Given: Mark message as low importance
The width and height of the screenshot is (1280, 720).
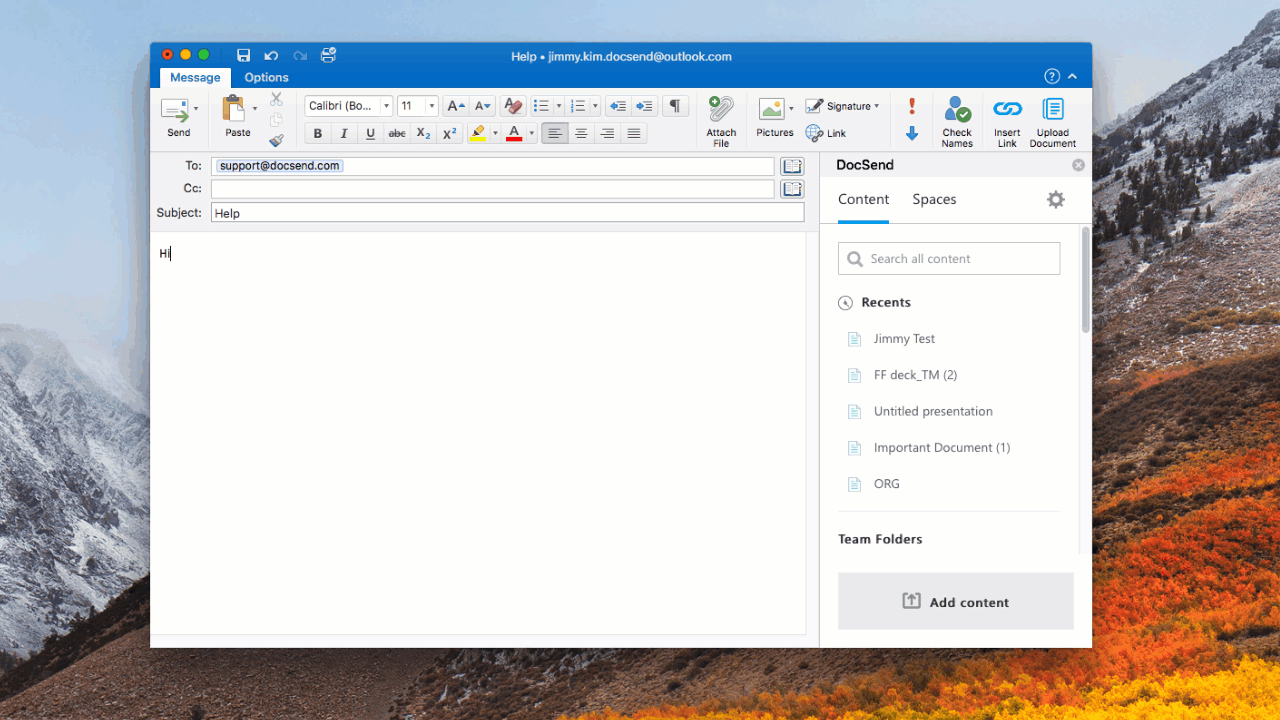Looking at the screenshot, I should [912, 133].
